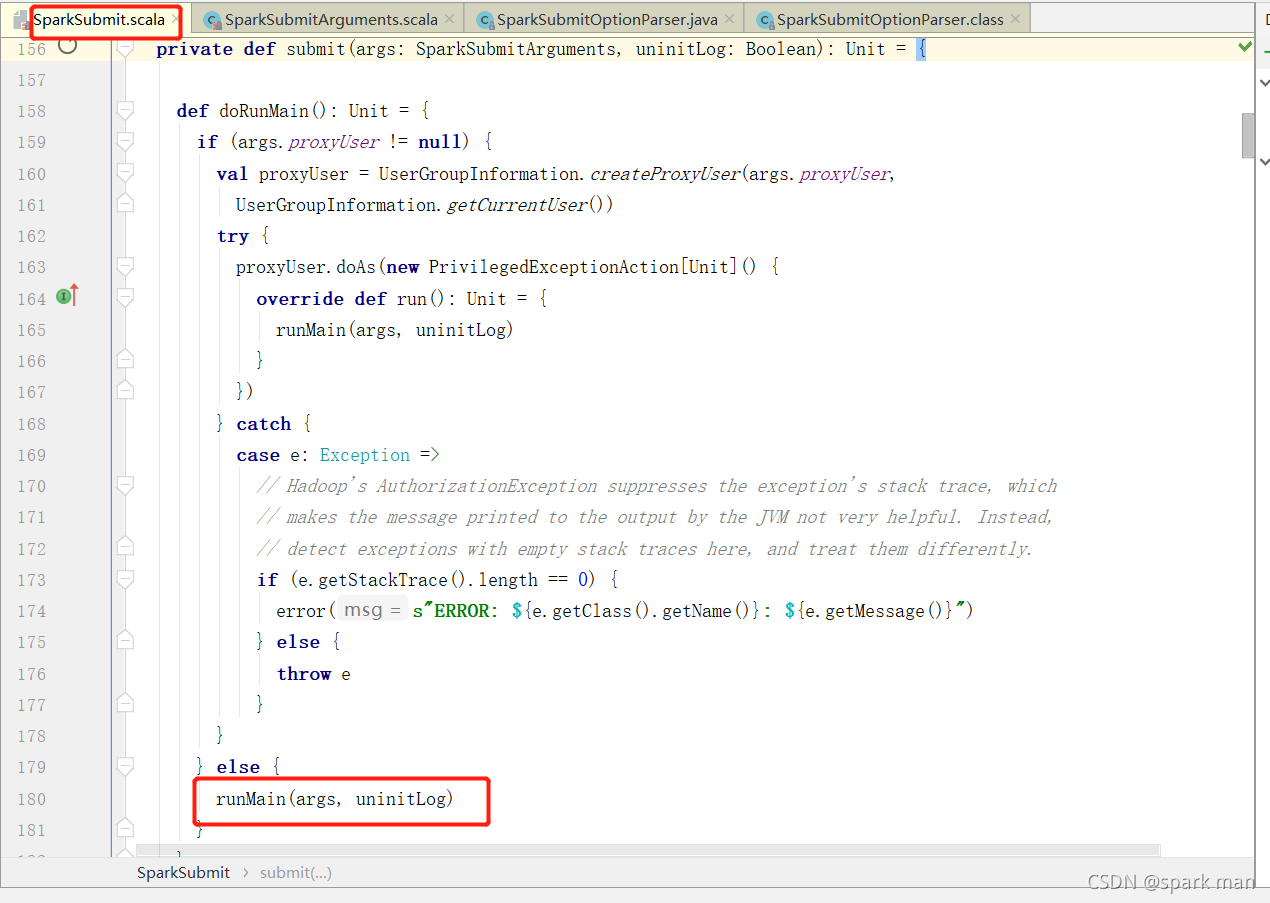Image resolution: width=1270 pixels, height=903 pixels.
Task: Click the file icon on SparkSubmit.scala tab
Action: tap(20, 20)
